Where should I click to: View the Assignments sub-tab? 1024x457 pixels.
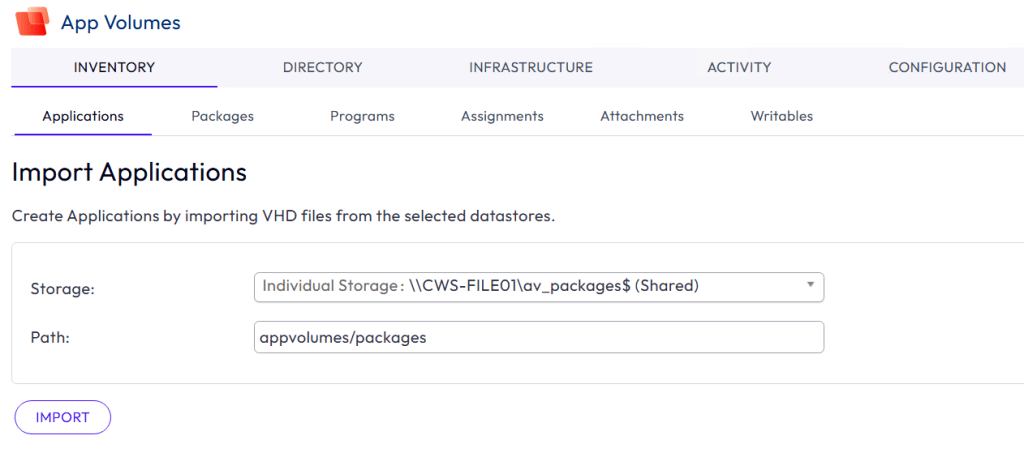502,116
